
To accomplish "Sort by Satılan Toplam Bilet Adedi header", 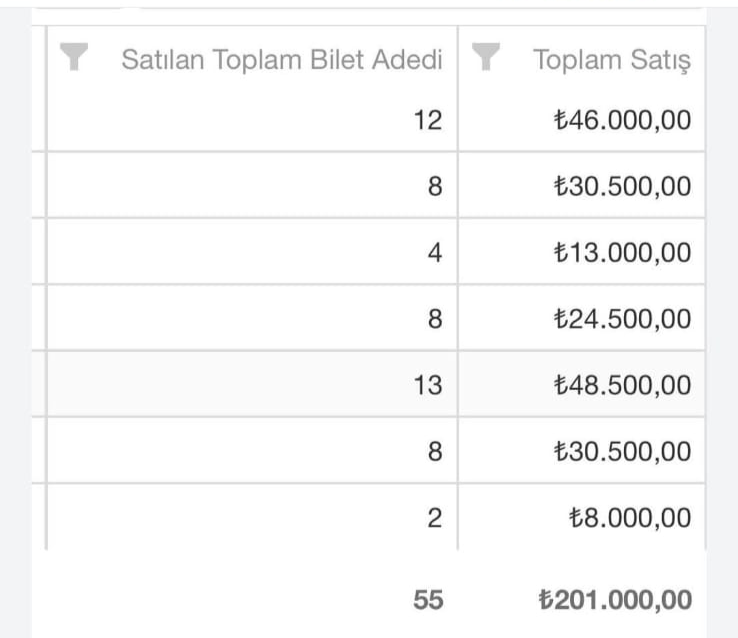I will pos(281,60).
